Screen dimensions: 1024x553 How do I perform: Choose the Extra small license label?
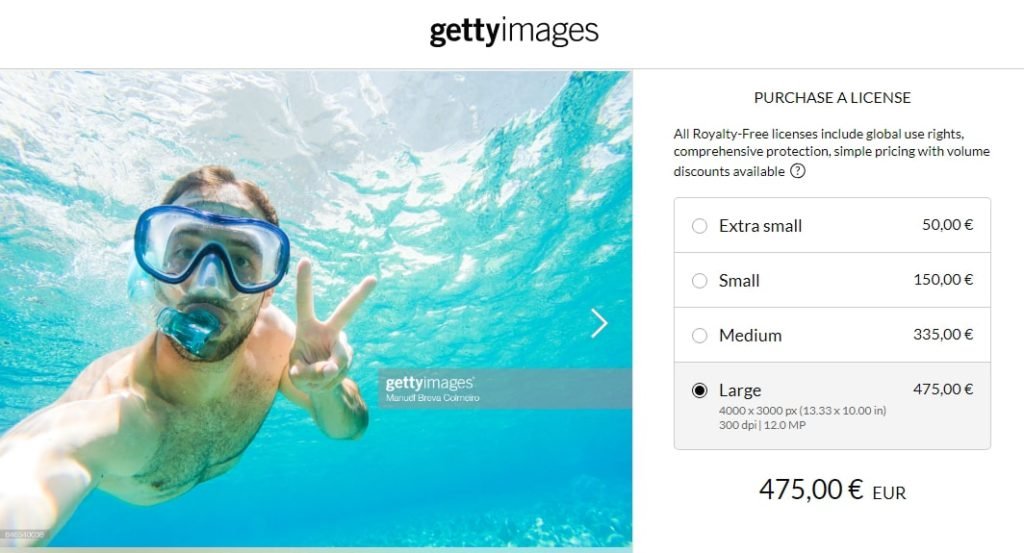coord(760,226)
